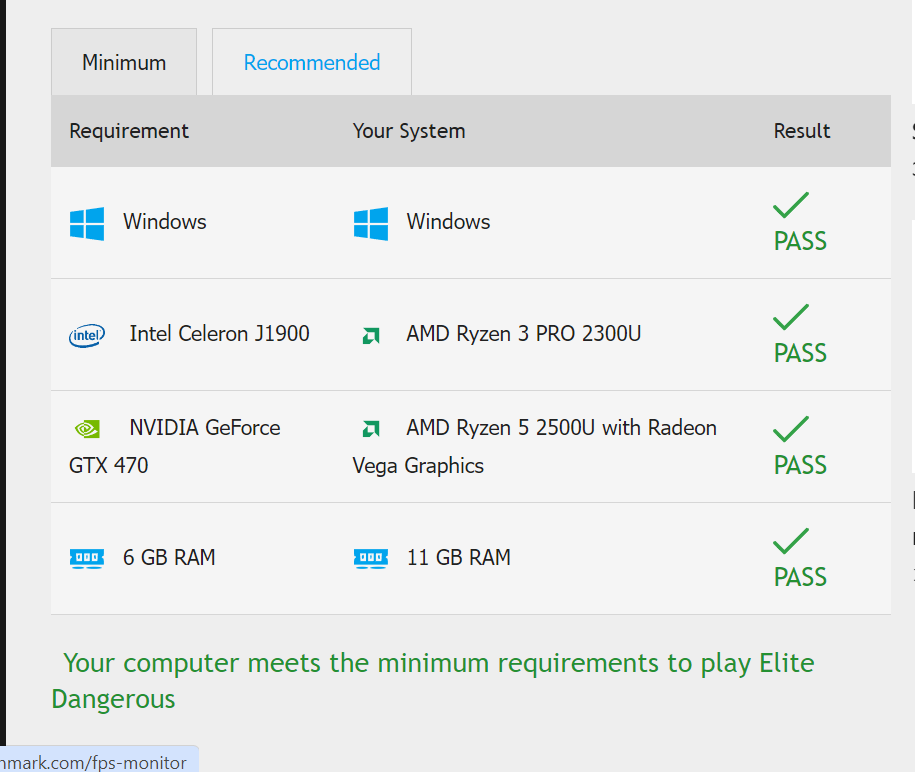Click PASS in the 6 GB RAM row
Image resolution: width=915 pixels, height=772 pixels.
pos(800,577)
